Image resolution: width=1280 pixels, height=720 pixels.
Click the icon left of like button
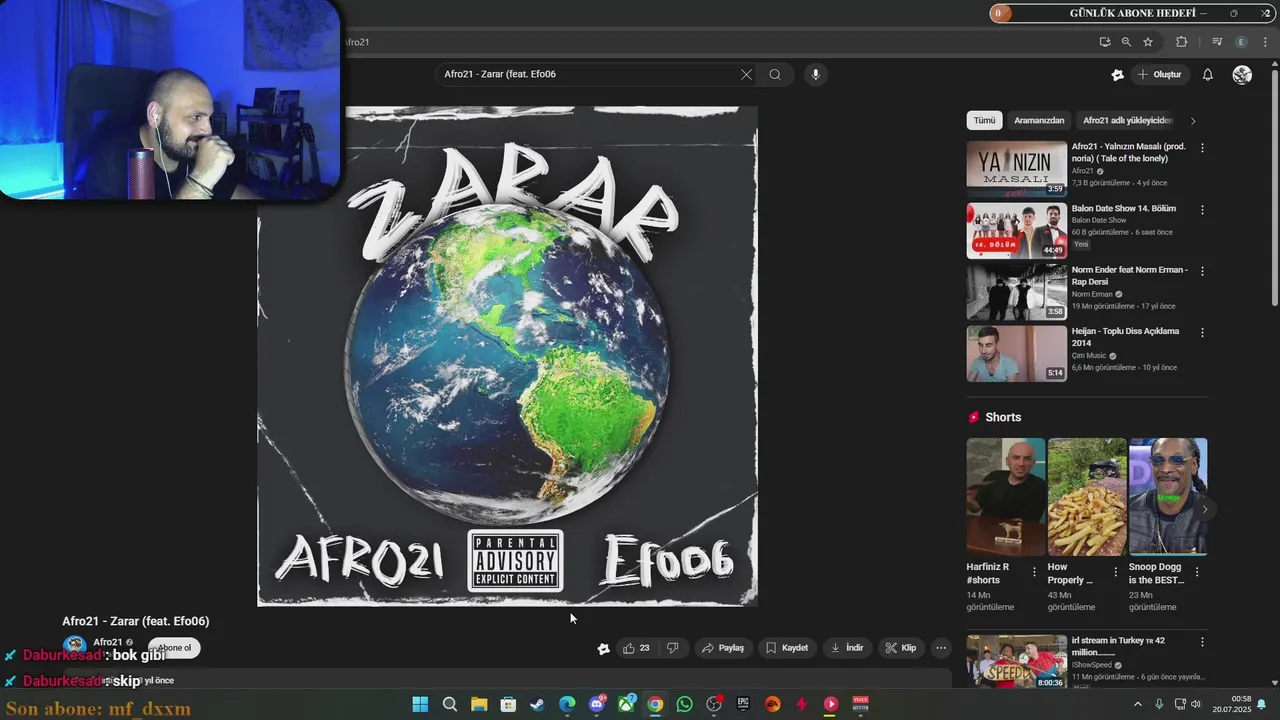603,648
